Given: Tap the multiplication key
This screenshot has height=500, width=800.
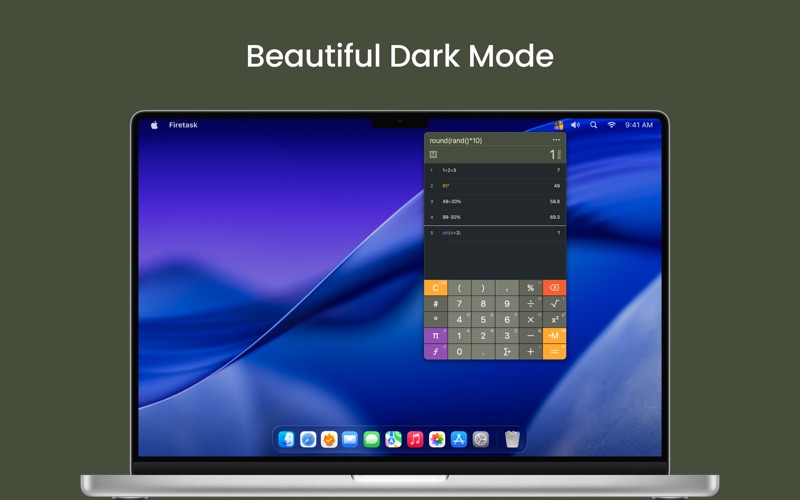Looking at the screenshot, I should tap(531, 319).
